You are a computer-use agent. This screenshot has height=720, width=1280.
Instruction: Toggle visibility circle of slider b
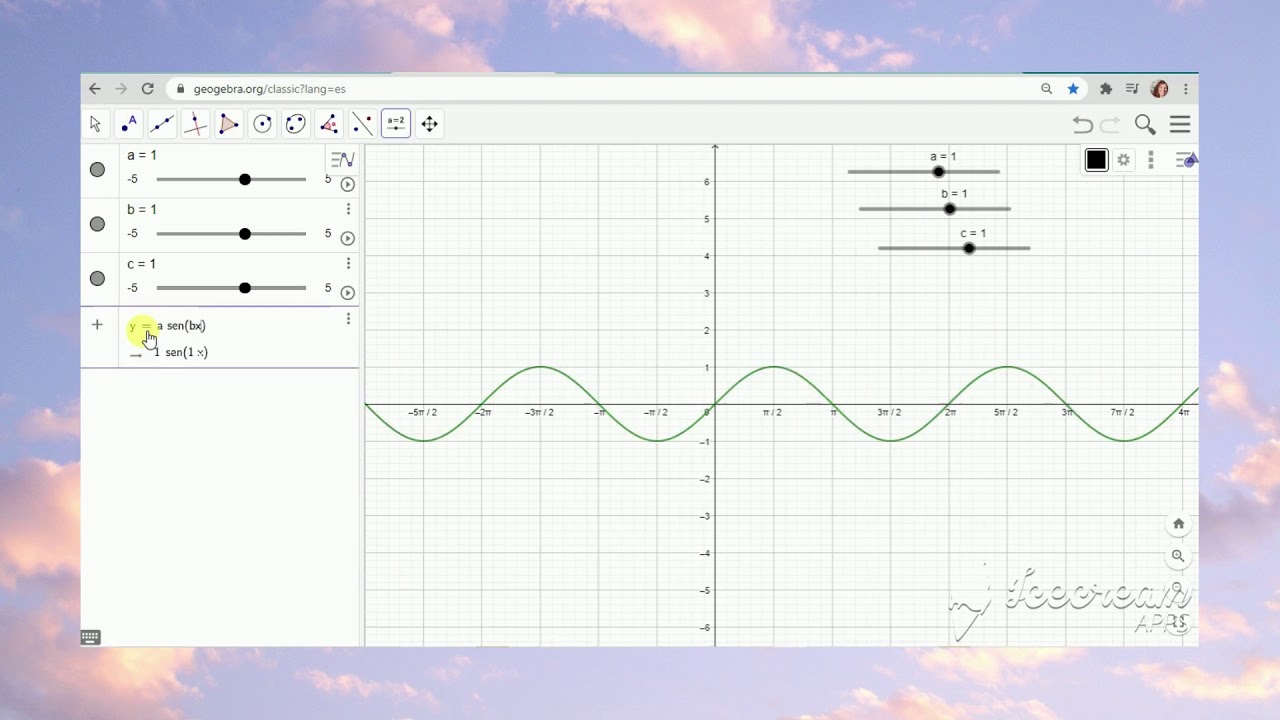pos(97,224)
